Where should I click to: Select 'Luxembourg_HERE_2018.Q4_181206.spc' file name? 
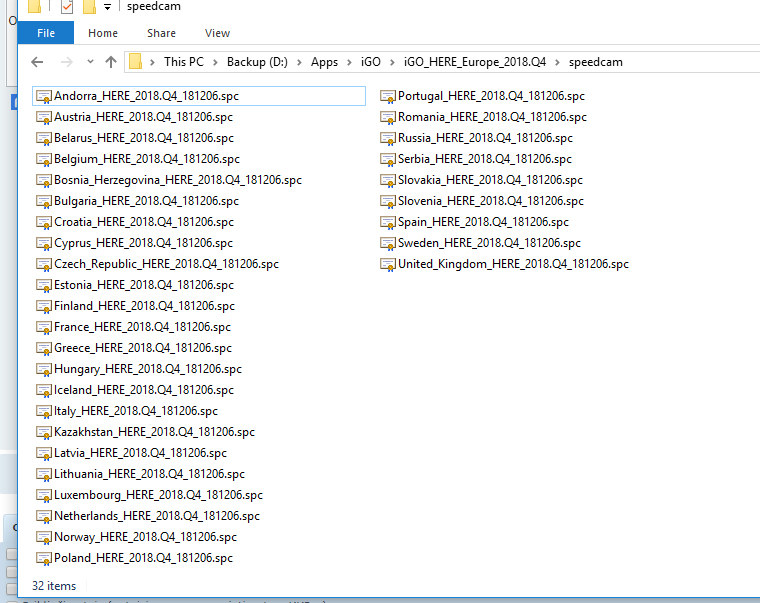point(158,495)
